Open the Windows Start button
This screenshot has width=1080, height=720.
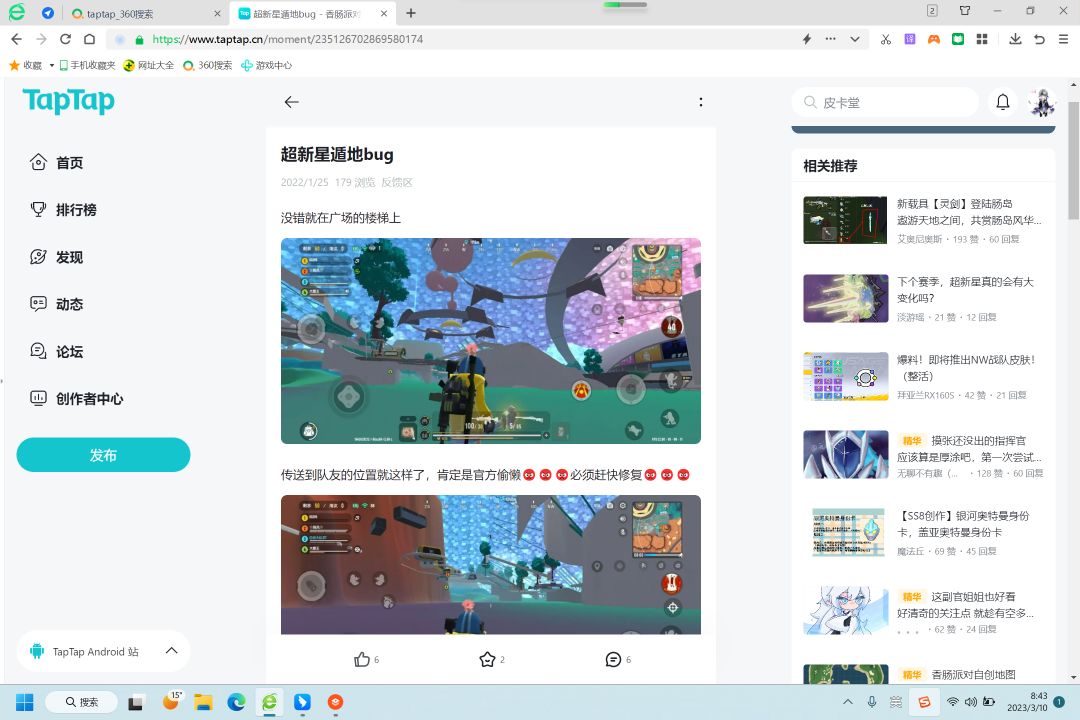(x=25, y=702)
